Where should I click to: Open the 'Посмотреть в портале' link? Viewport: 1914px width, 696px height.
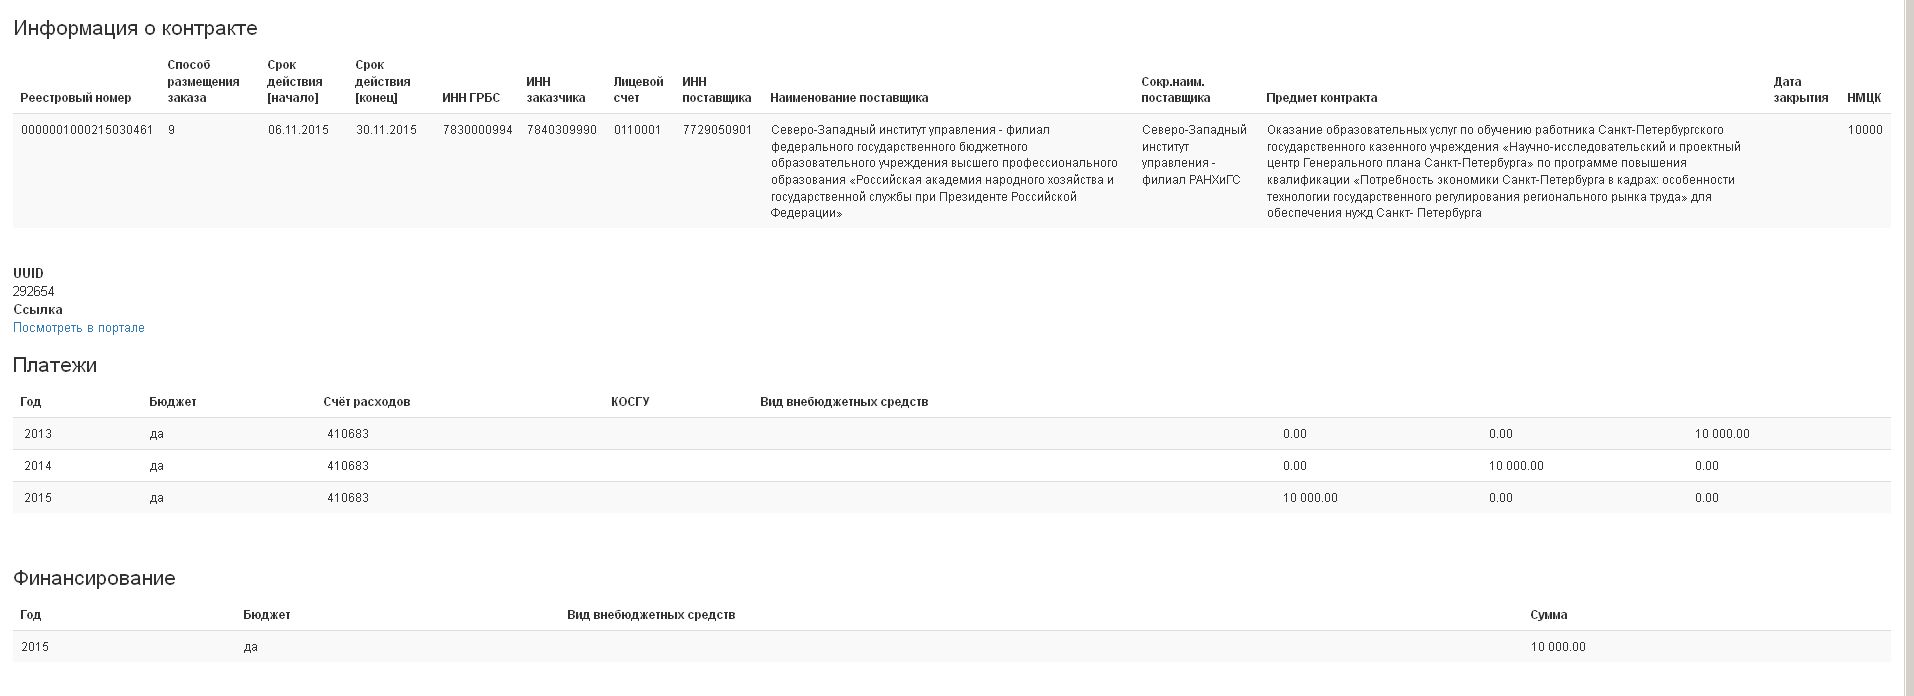click(78, 328)
